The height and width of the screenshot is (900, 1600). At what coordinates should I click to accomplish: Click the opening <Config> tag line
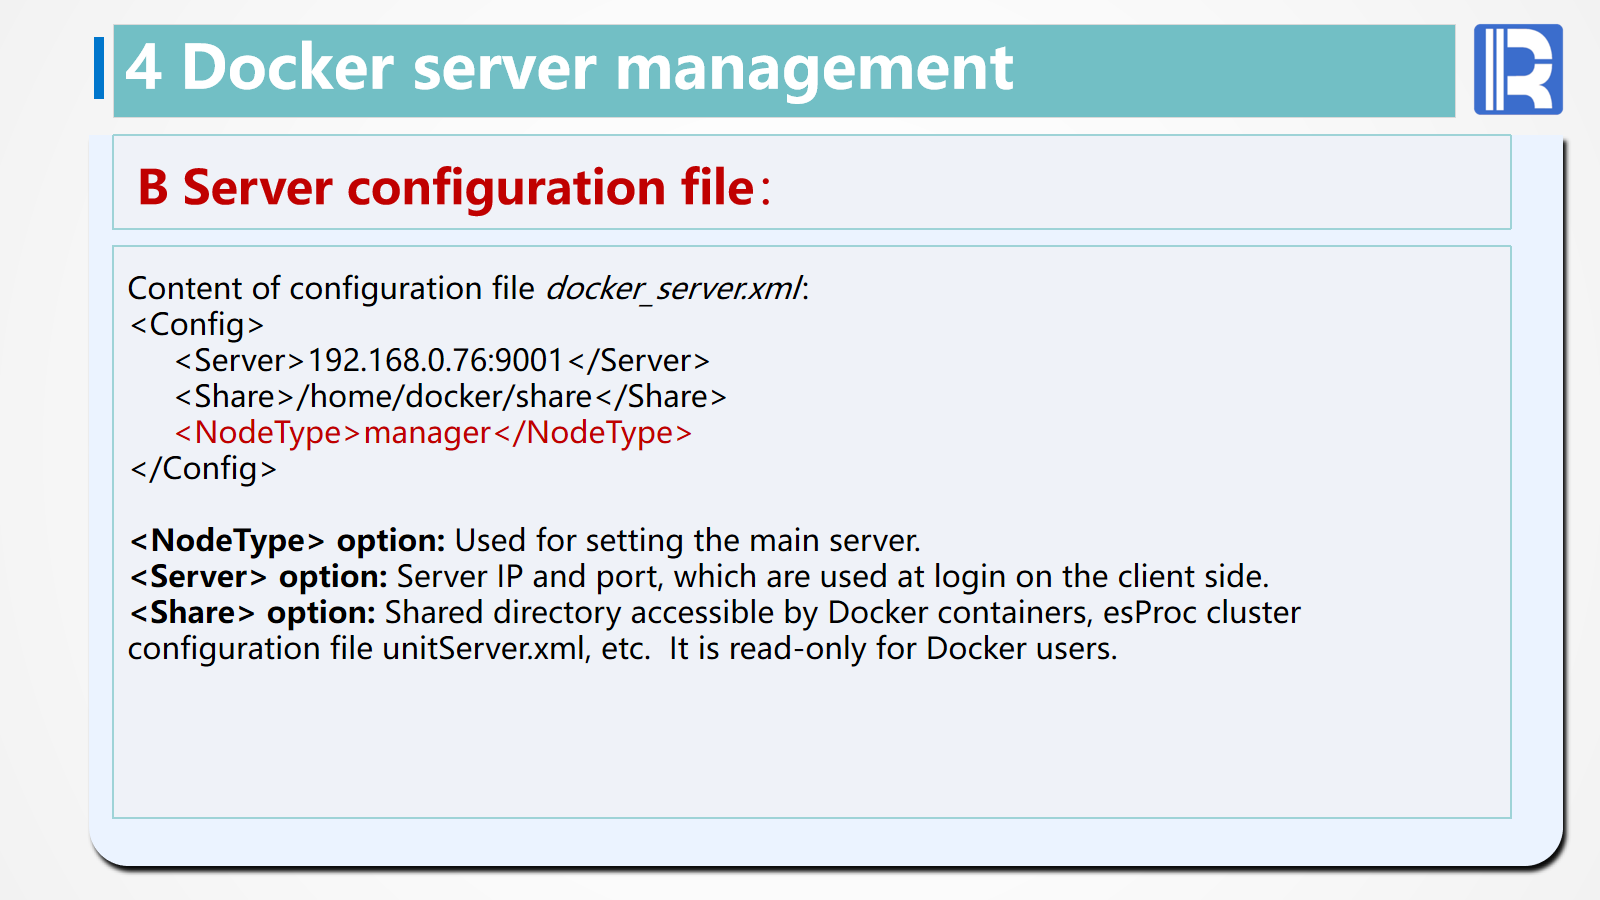point(197,325)
